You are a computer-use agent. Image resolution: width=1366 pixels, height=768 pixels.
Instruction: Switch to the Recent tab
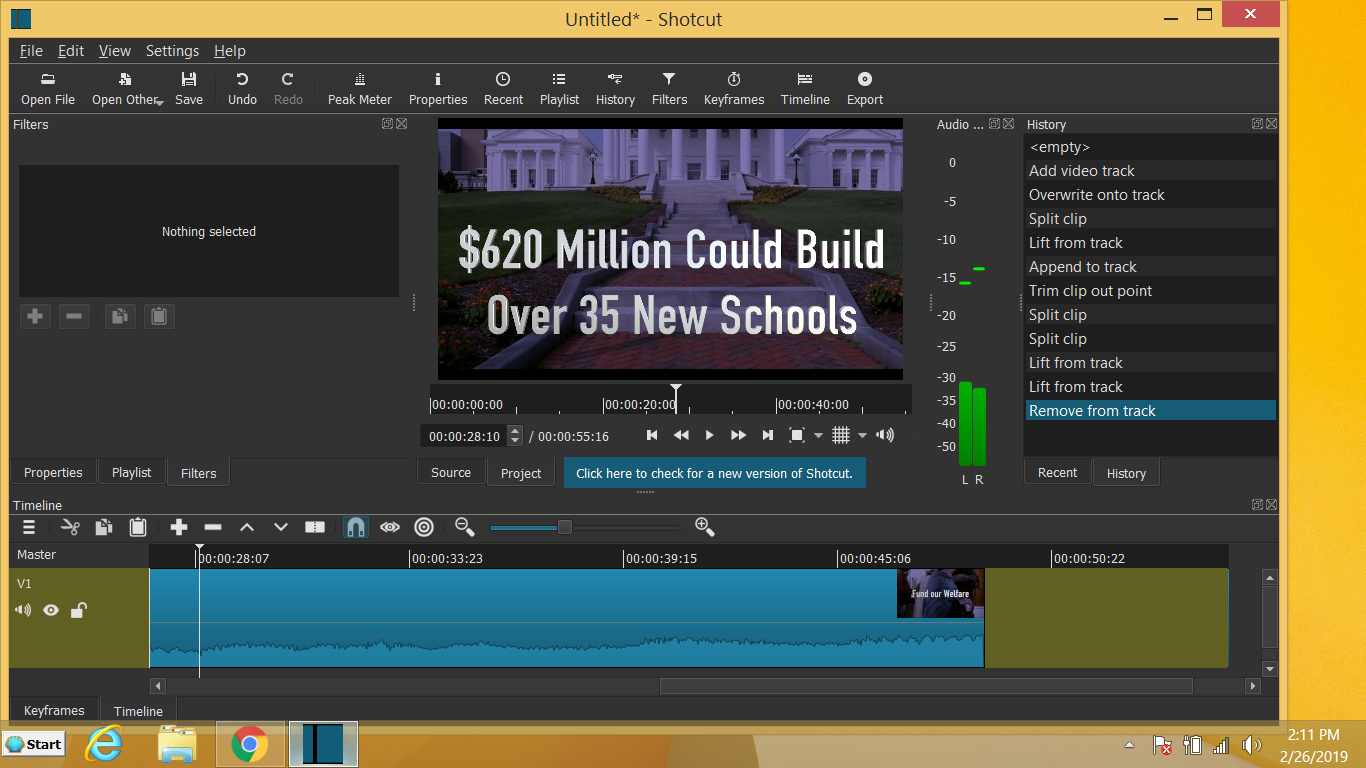pyautogui.click(x=1057, y=472)
